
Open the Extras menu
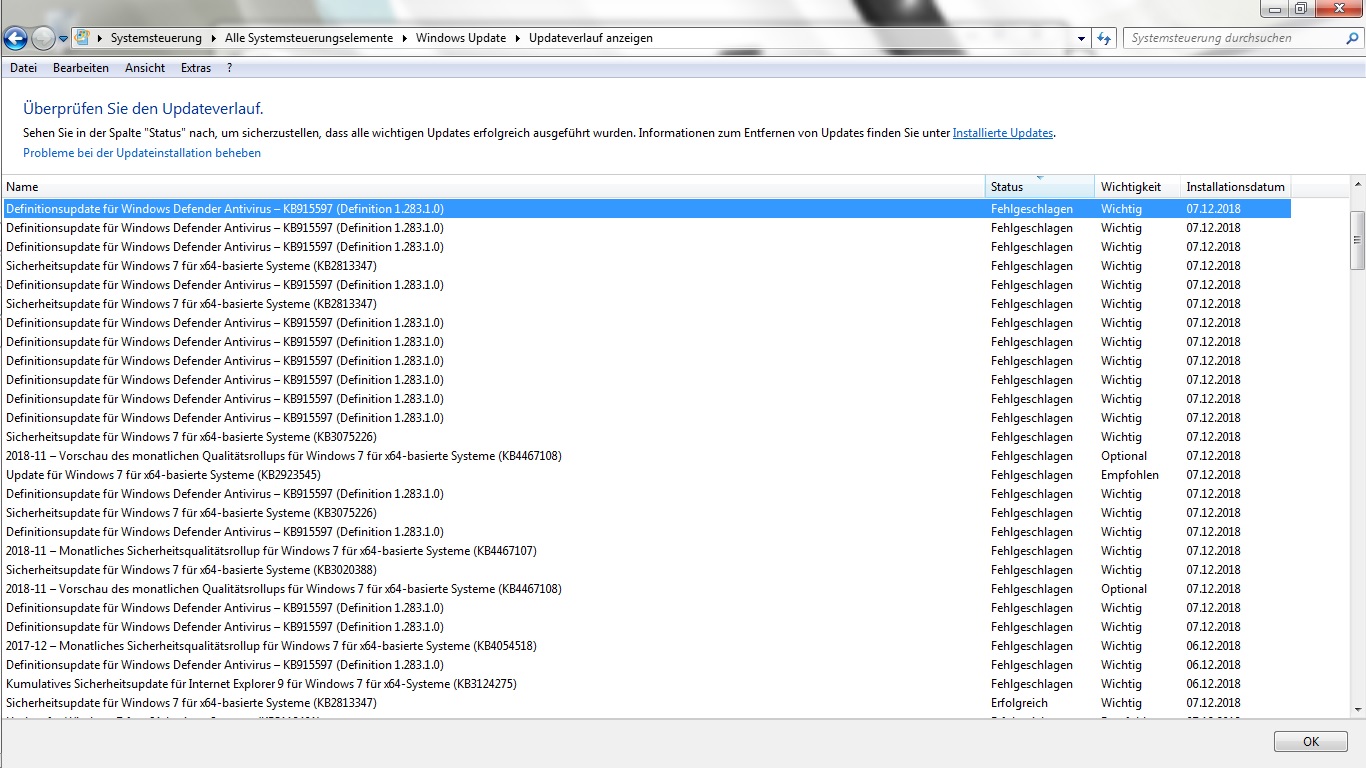(196, 68)
